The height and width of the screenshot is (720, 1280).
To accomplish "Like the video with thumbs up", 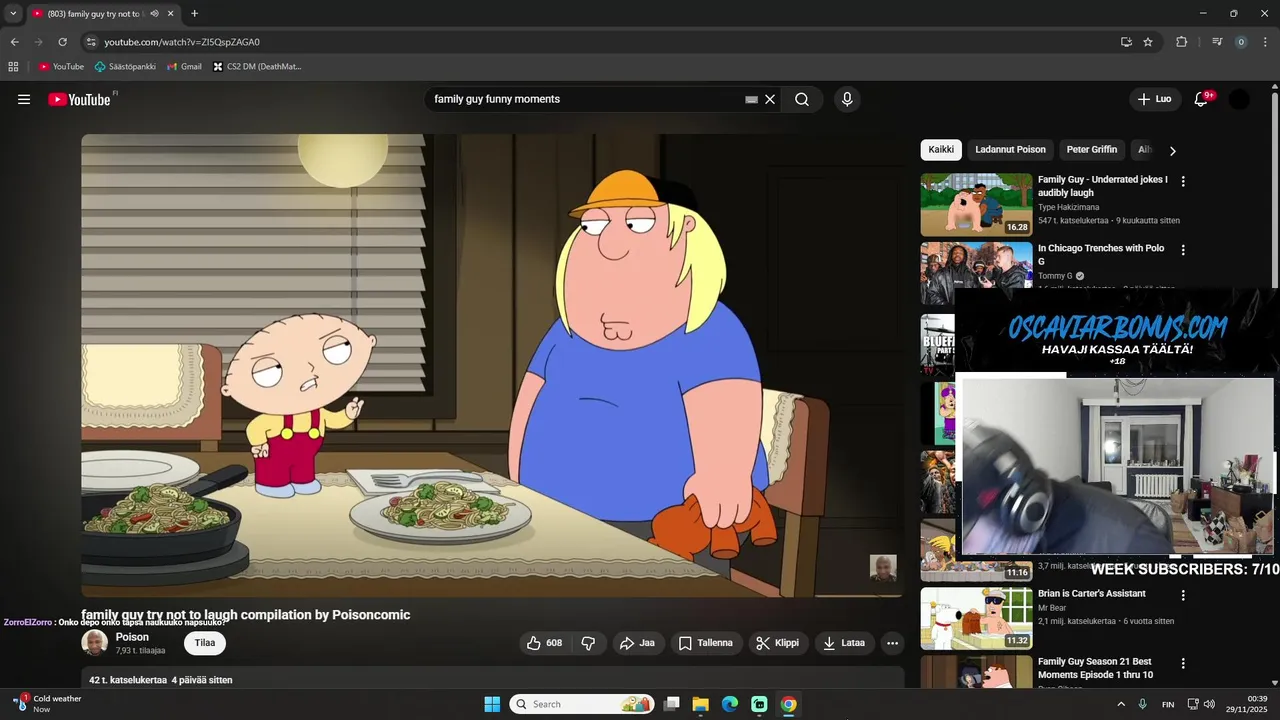I will coord(545,643).
